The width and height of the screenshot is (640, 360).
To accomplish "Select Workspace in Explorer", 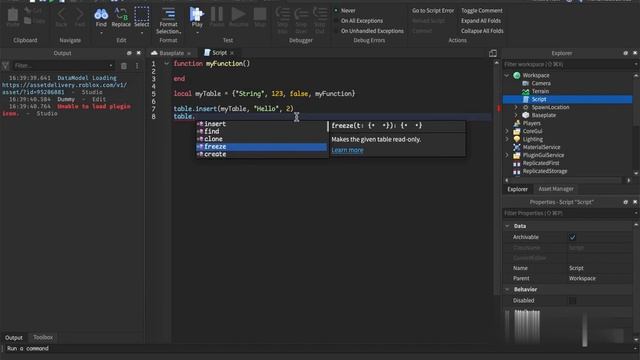I will (536, 76).
